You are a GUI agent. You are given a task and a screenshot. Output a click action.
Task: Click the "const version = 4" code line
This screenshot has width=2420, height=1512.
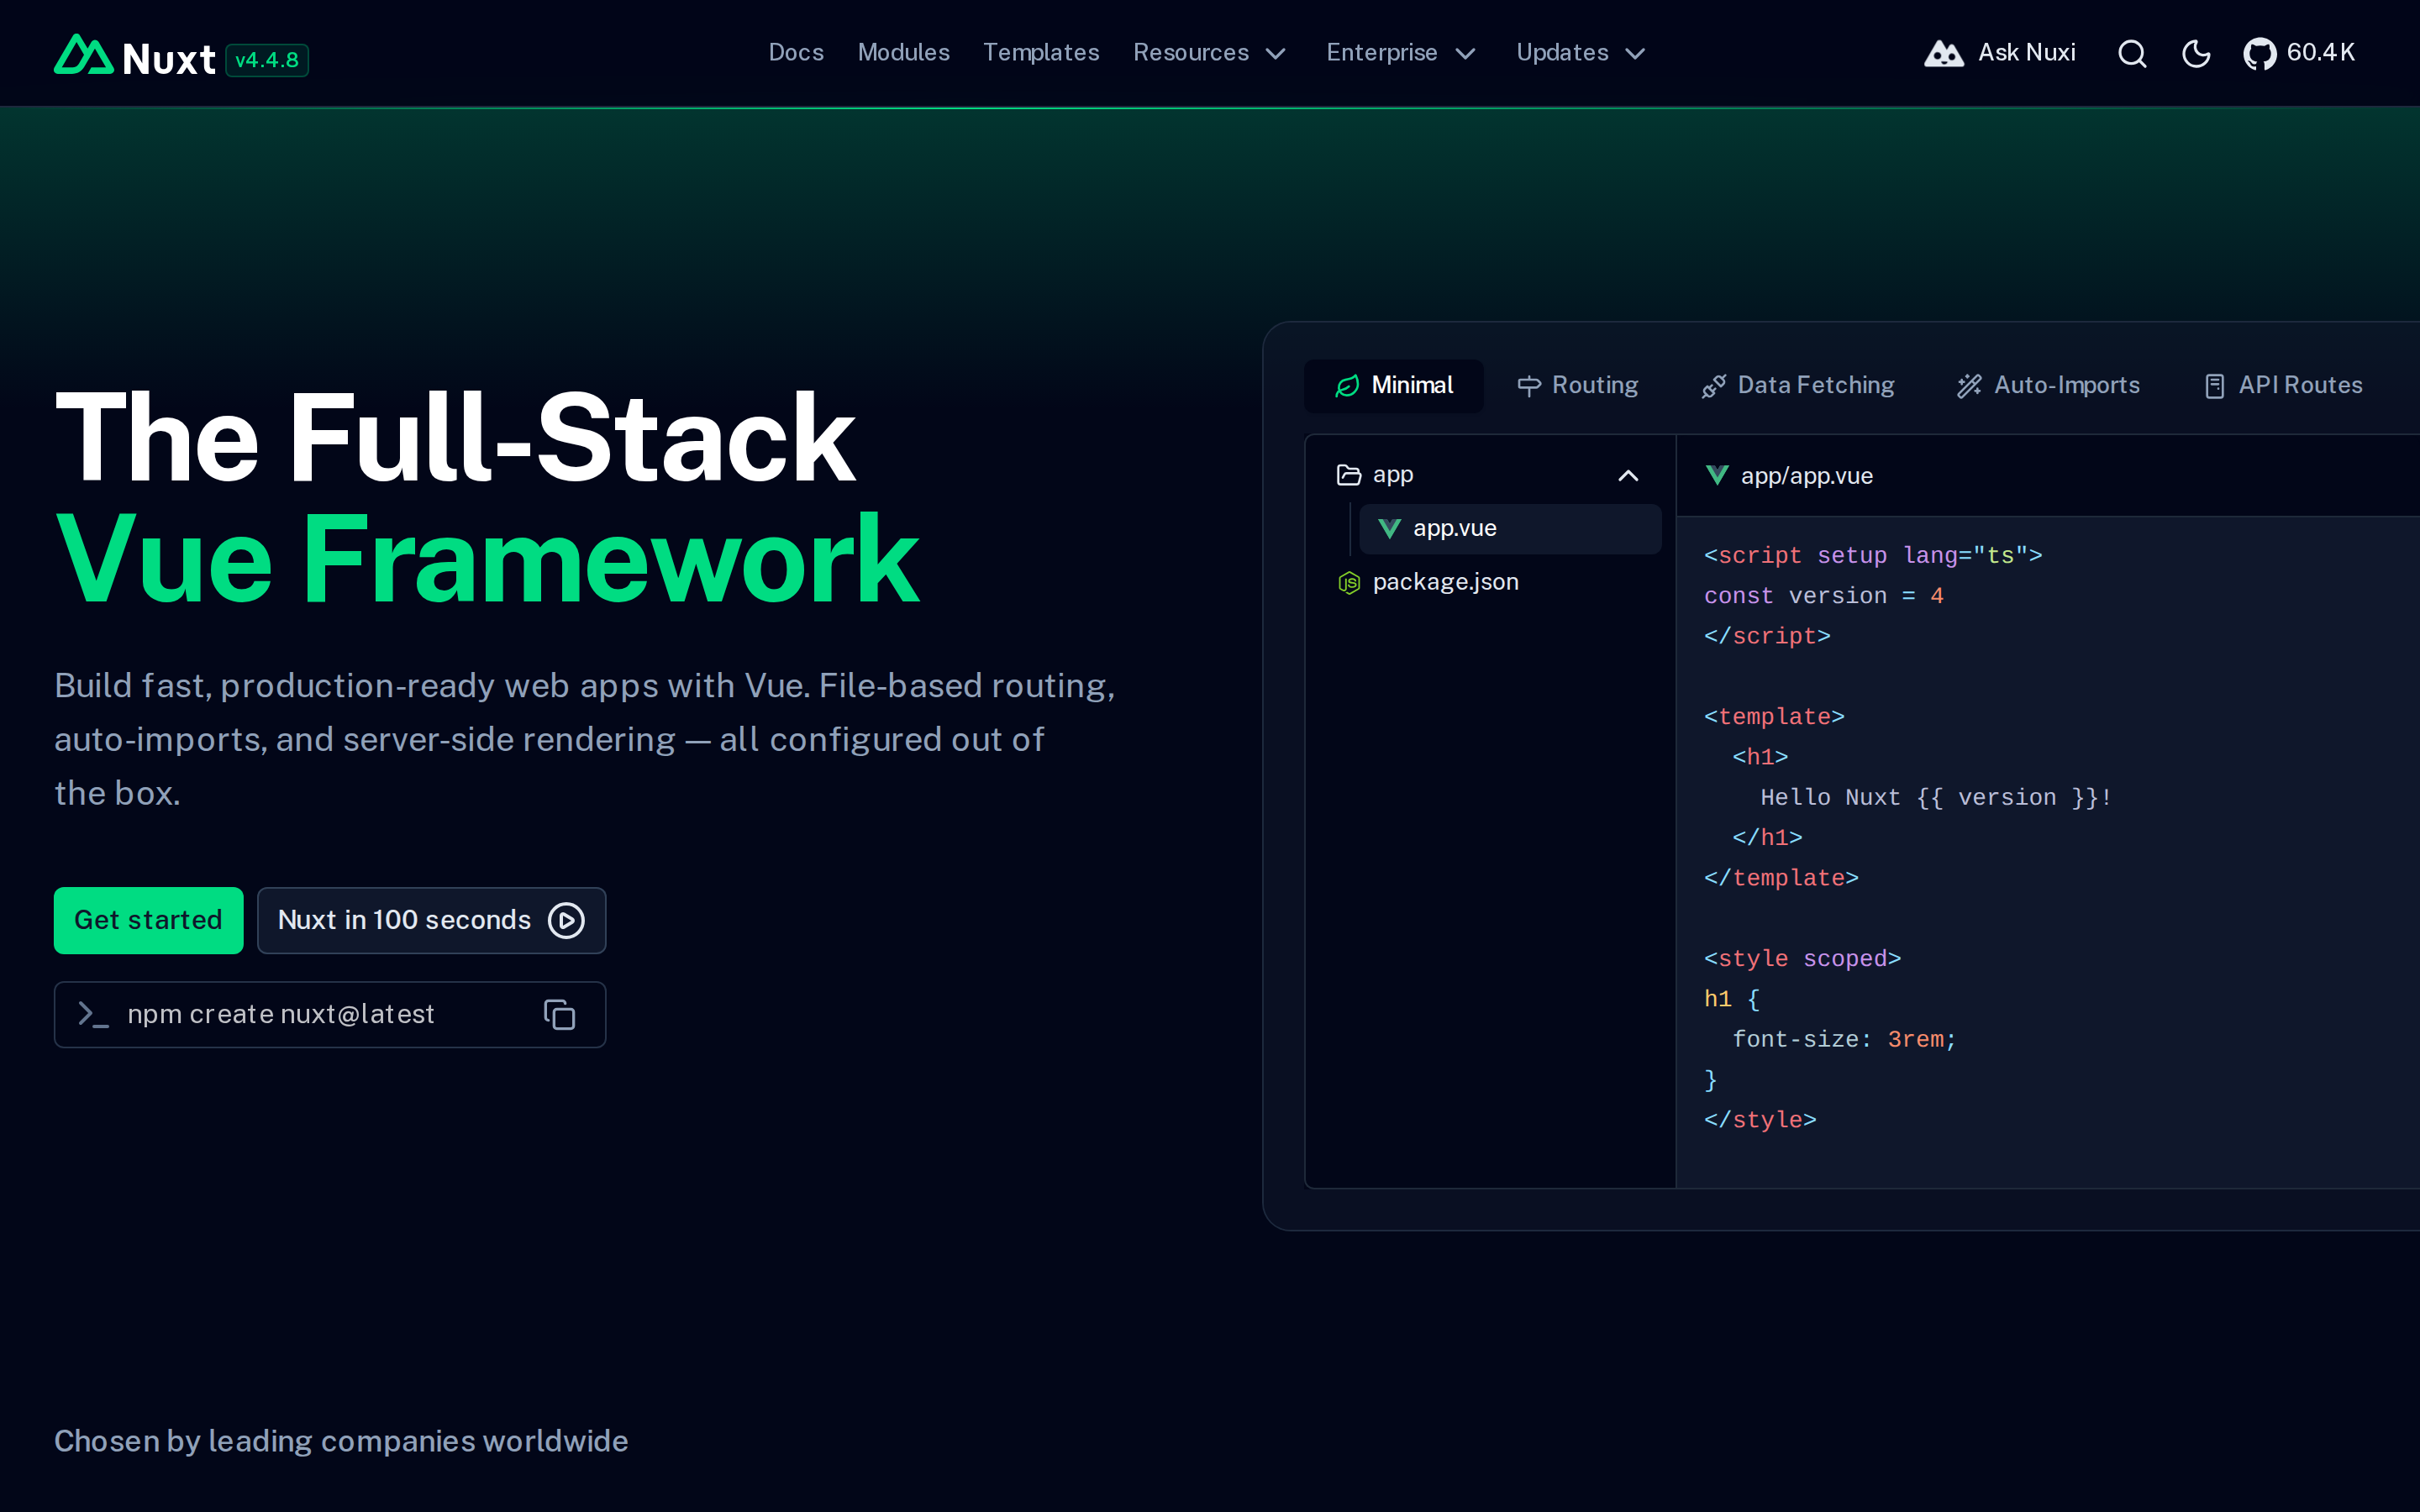click(x=1824, y=596)
